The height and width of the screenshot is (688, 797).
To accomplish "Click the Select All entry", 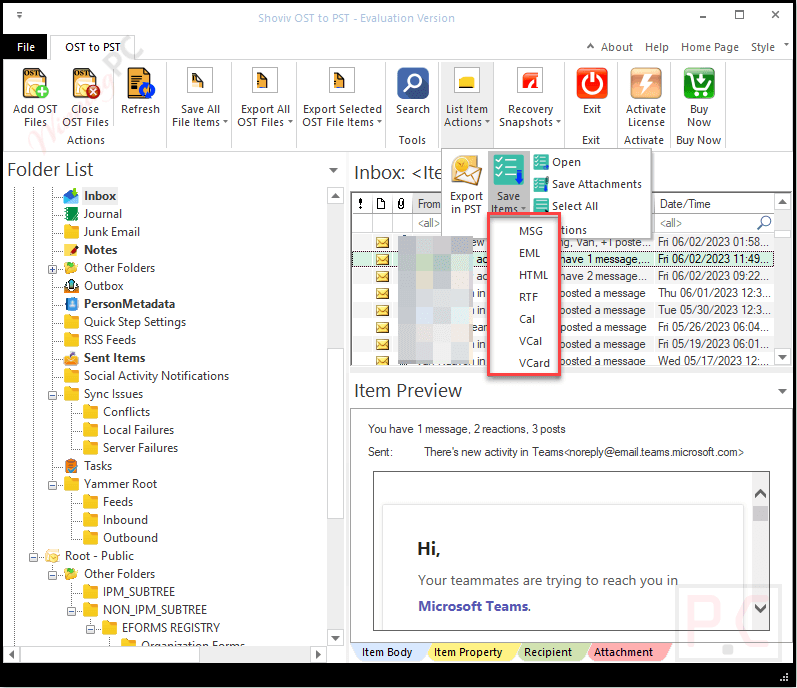I will (x=566, y=206).
